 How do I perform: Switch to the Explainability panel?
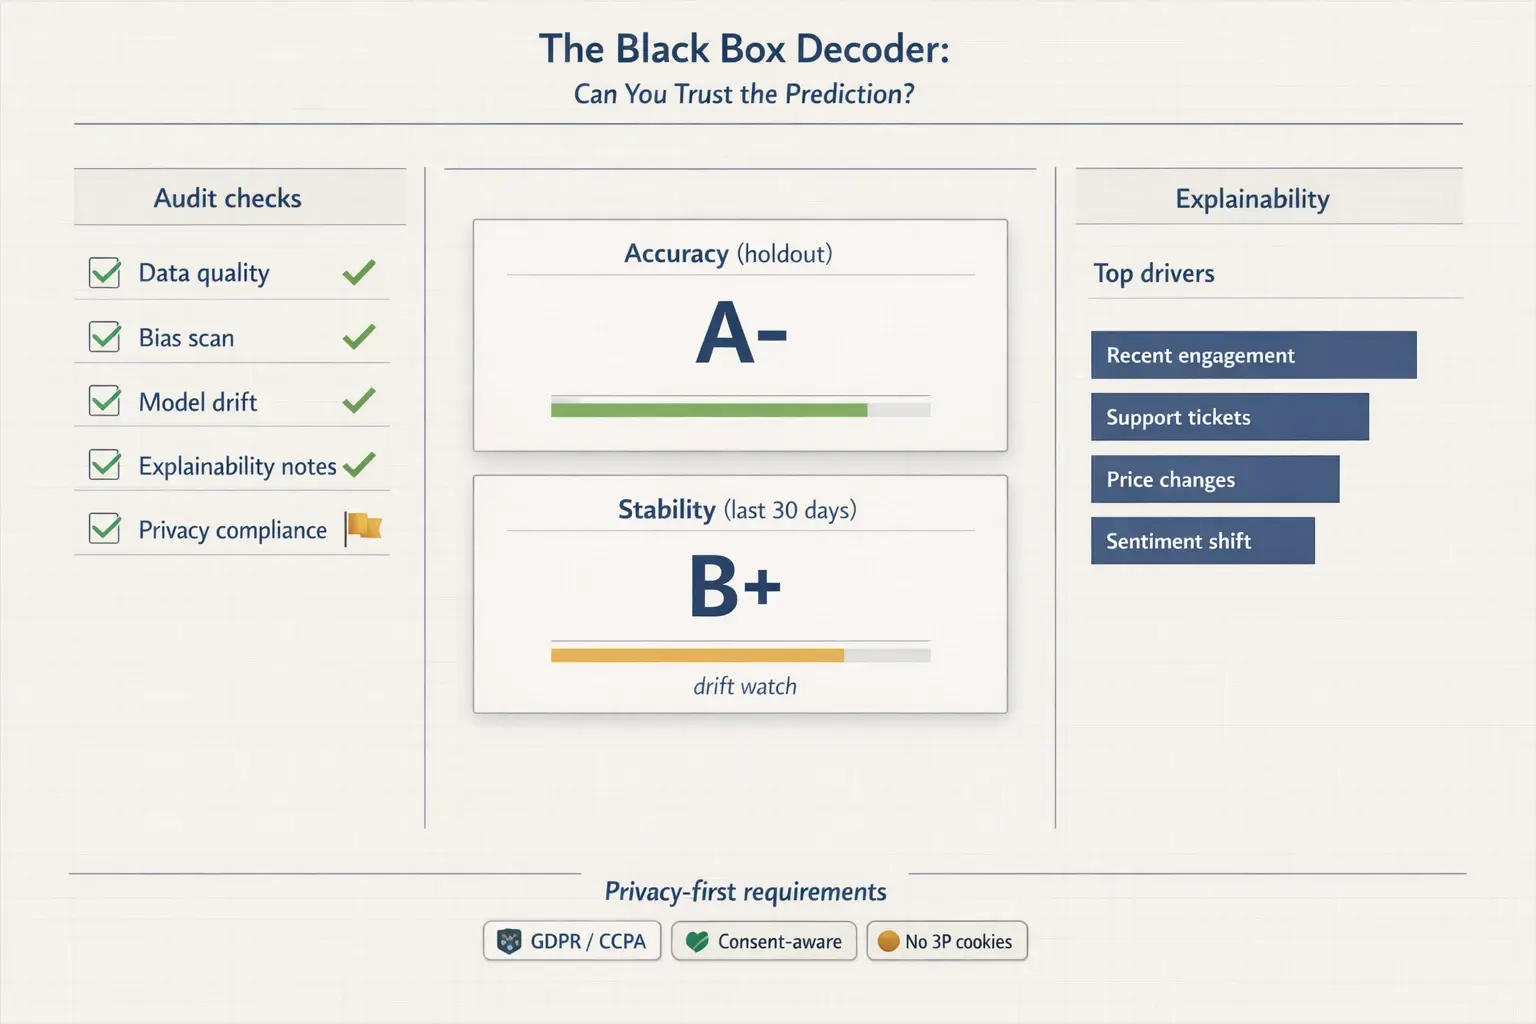click(1252, 197)
